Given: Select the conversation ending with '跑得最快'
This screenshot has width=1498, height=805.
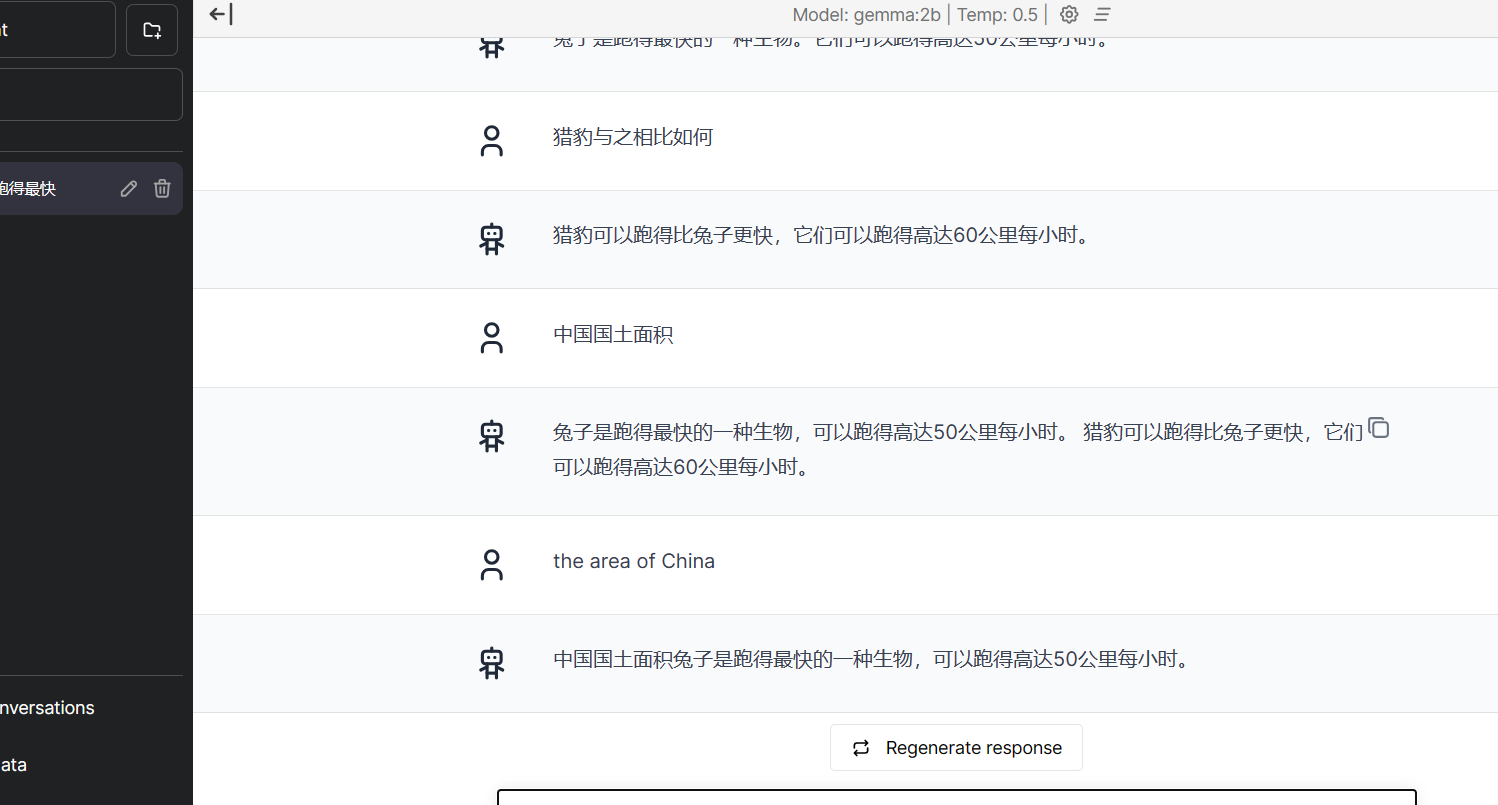Looking at the screenshot, I should point(91,188).
